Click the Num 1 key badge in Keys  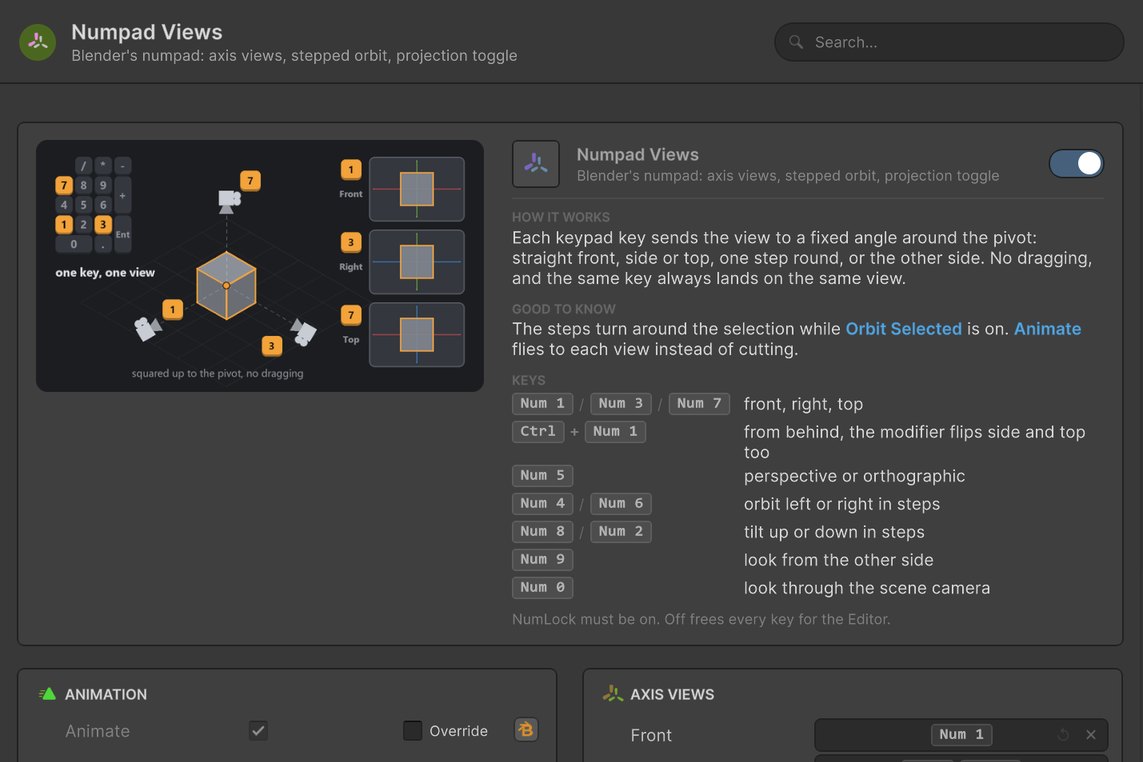point(542,403)
